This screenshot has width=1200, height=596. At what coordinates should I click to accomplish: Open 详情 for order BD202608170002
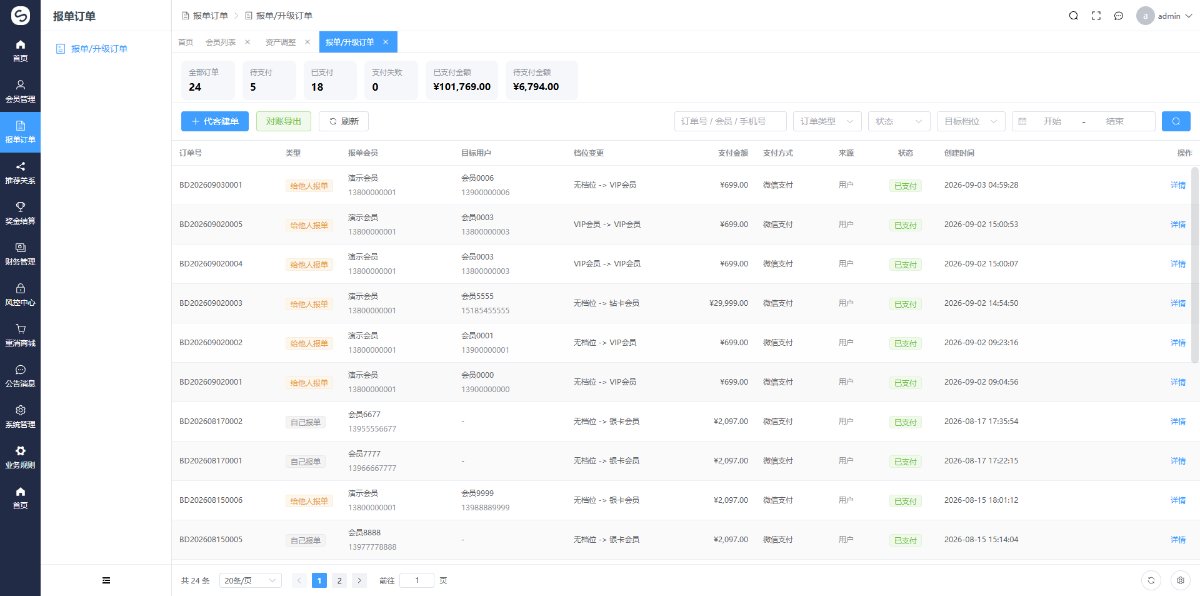[x=1178, y=421]
